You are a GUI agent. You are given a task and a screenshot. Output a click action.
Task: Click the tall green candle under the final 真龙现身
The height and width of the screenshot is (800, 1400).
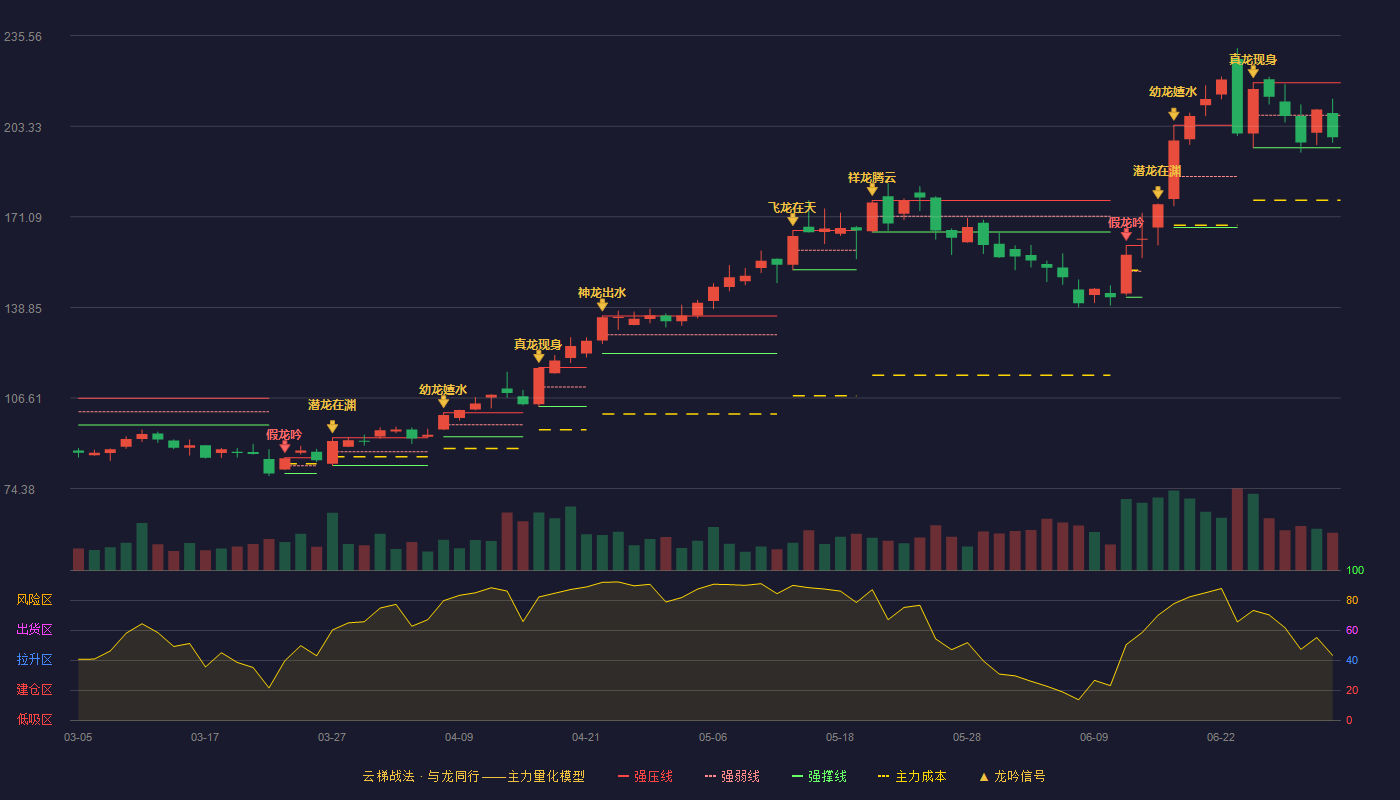click(1237, 97)
